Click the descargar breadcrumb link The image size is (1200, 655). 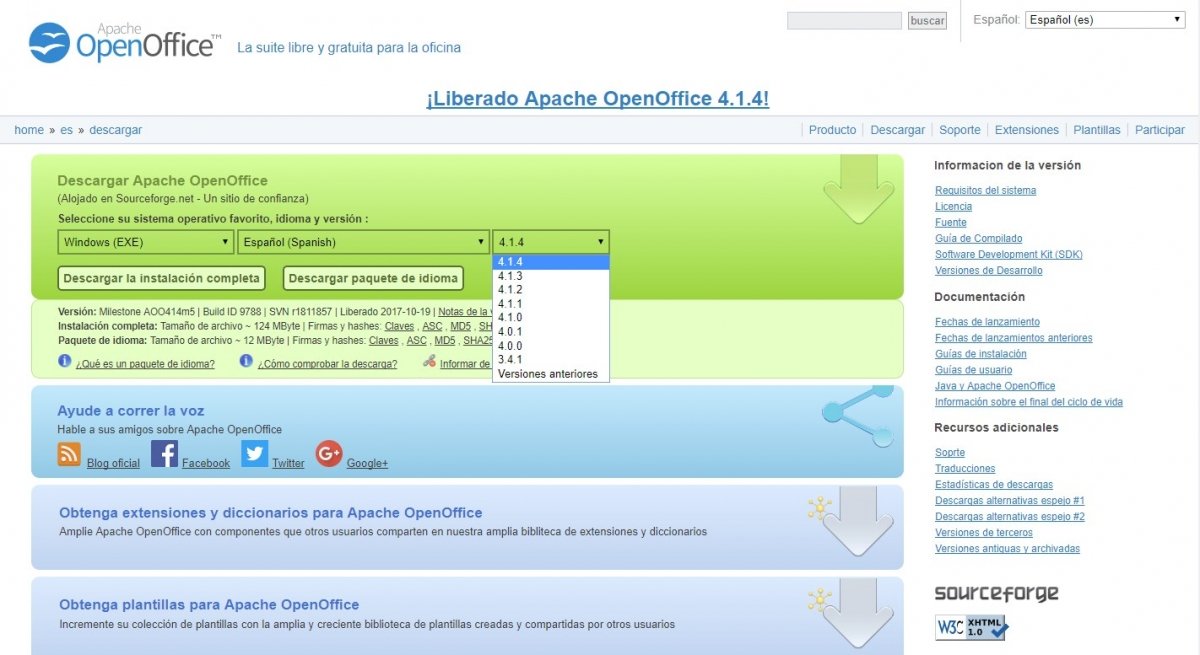pyautogui.click(x=115, y=130)
